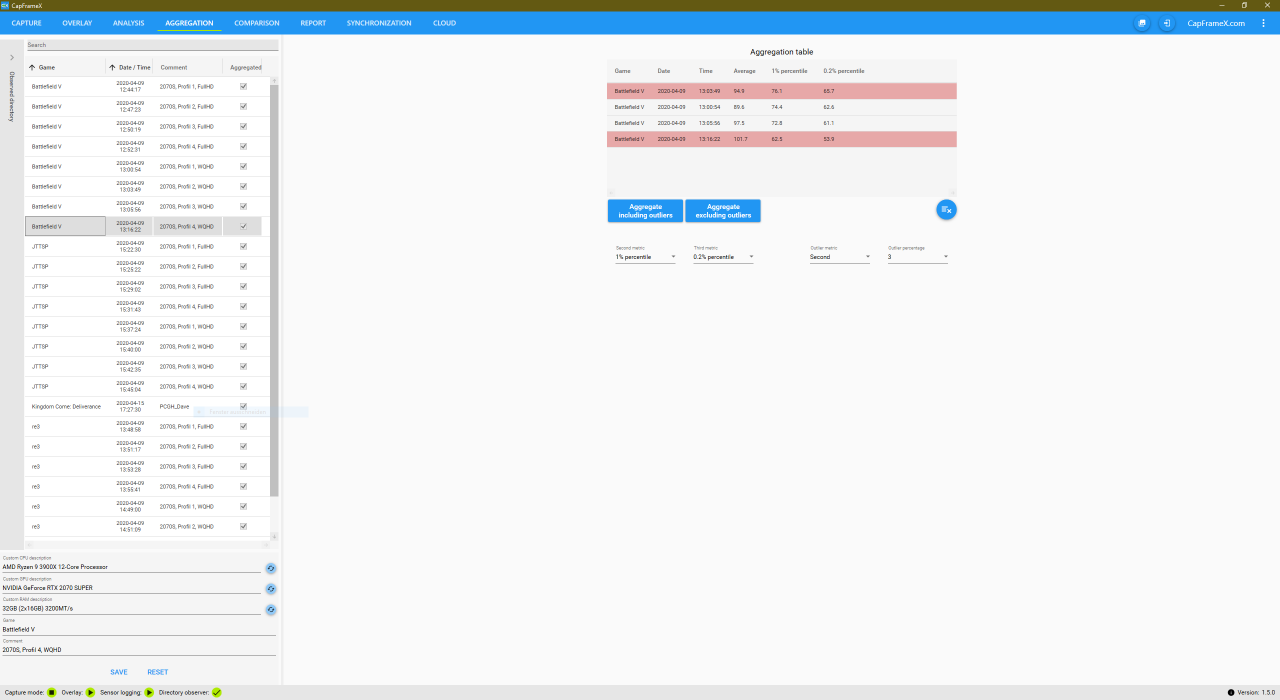Click the Aggregated column header
Screen dimensions: 1280x700
(246, 67)
